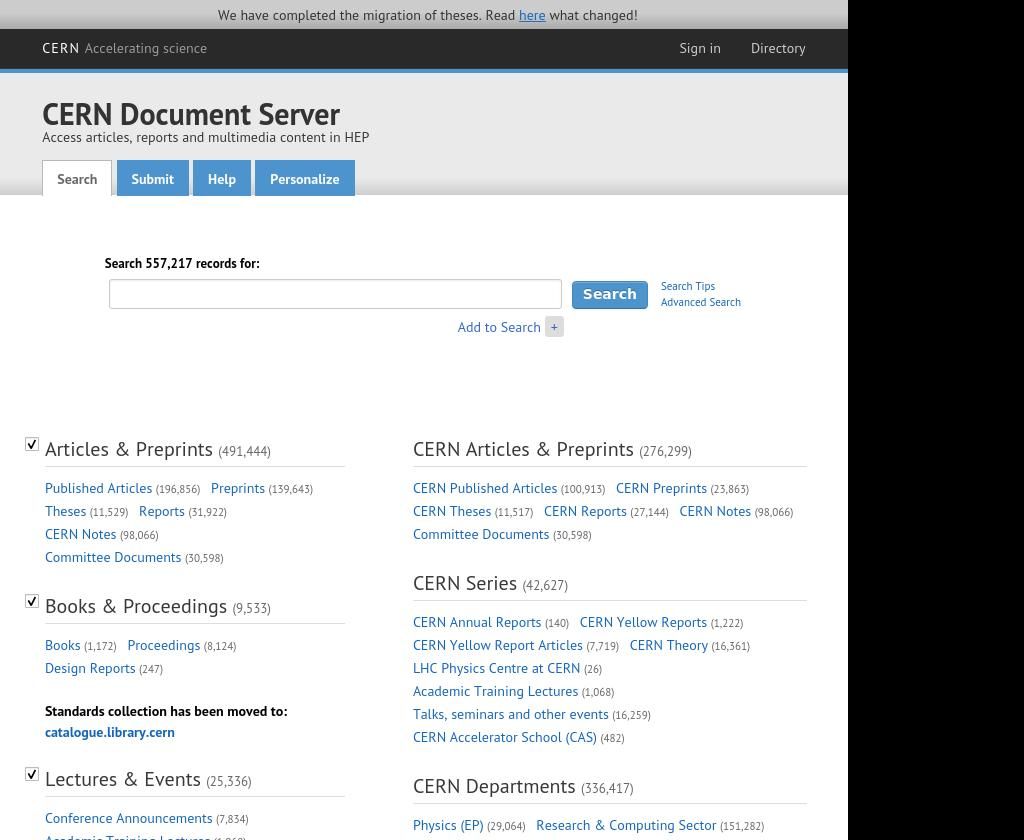
Task: Browse Published Articles collection
Action: click(99, 489)
